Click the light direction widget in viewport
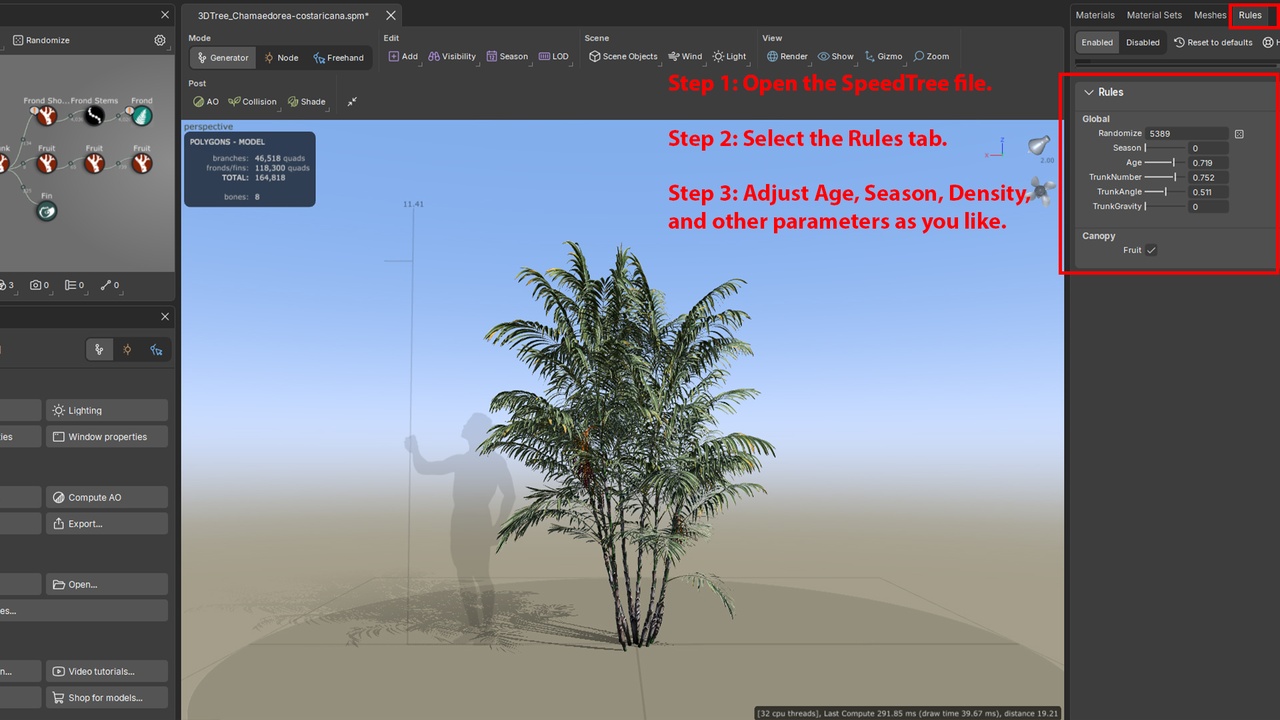This screenshot has height=720, width=1280. click(x=1040, y=146)
